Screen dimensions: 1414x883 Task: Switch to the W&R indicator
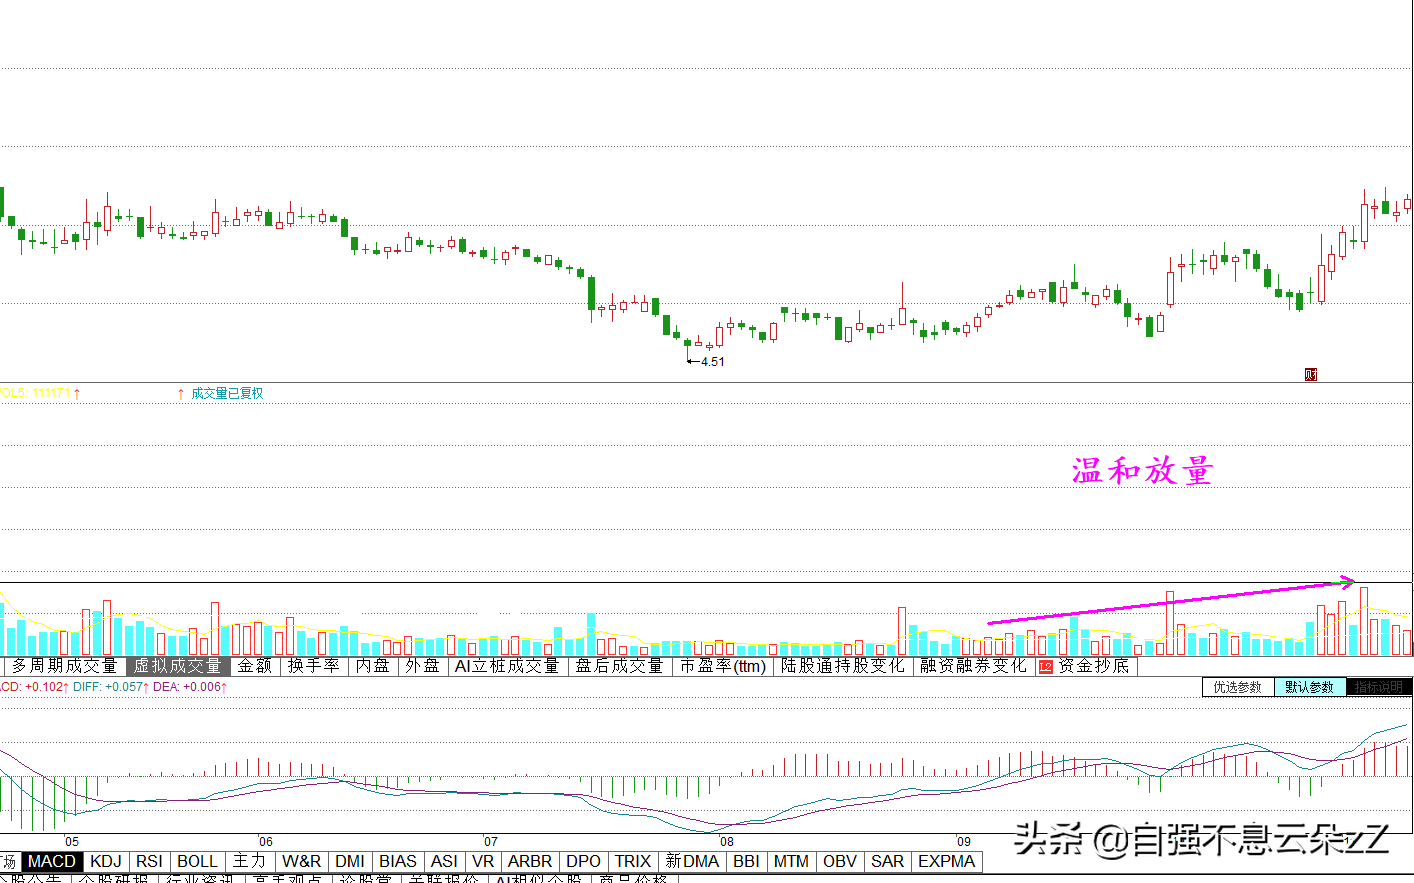tap(301, 861)
